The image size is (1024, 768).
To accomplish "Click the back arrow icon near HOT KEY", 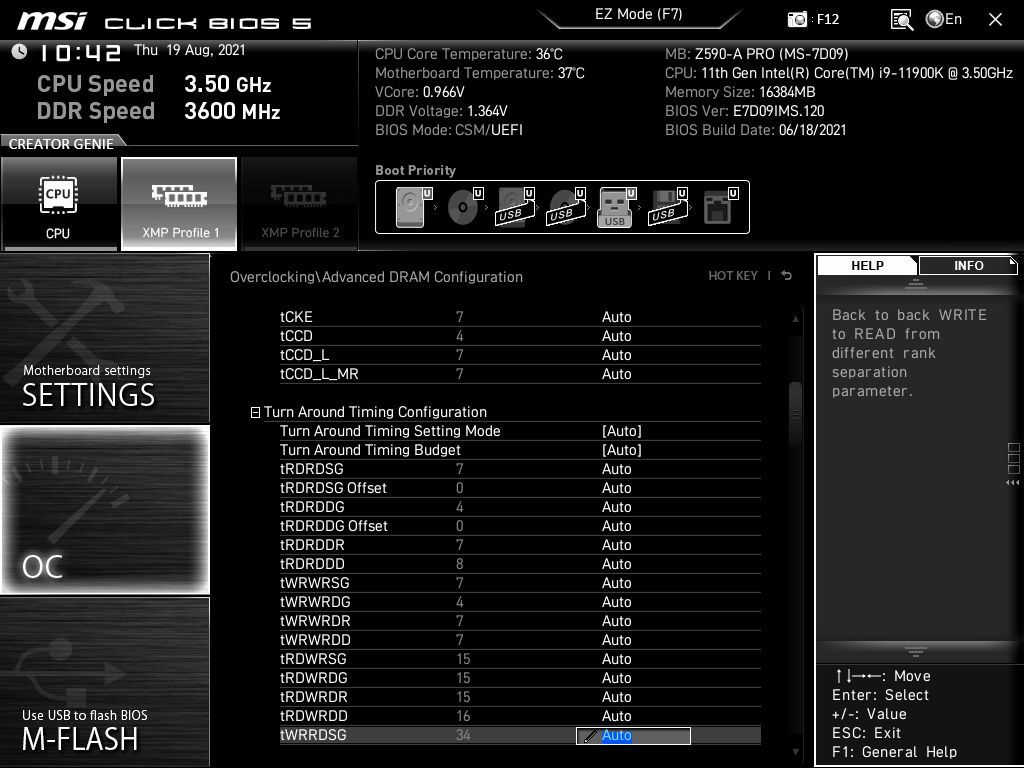I will [787, 276].
